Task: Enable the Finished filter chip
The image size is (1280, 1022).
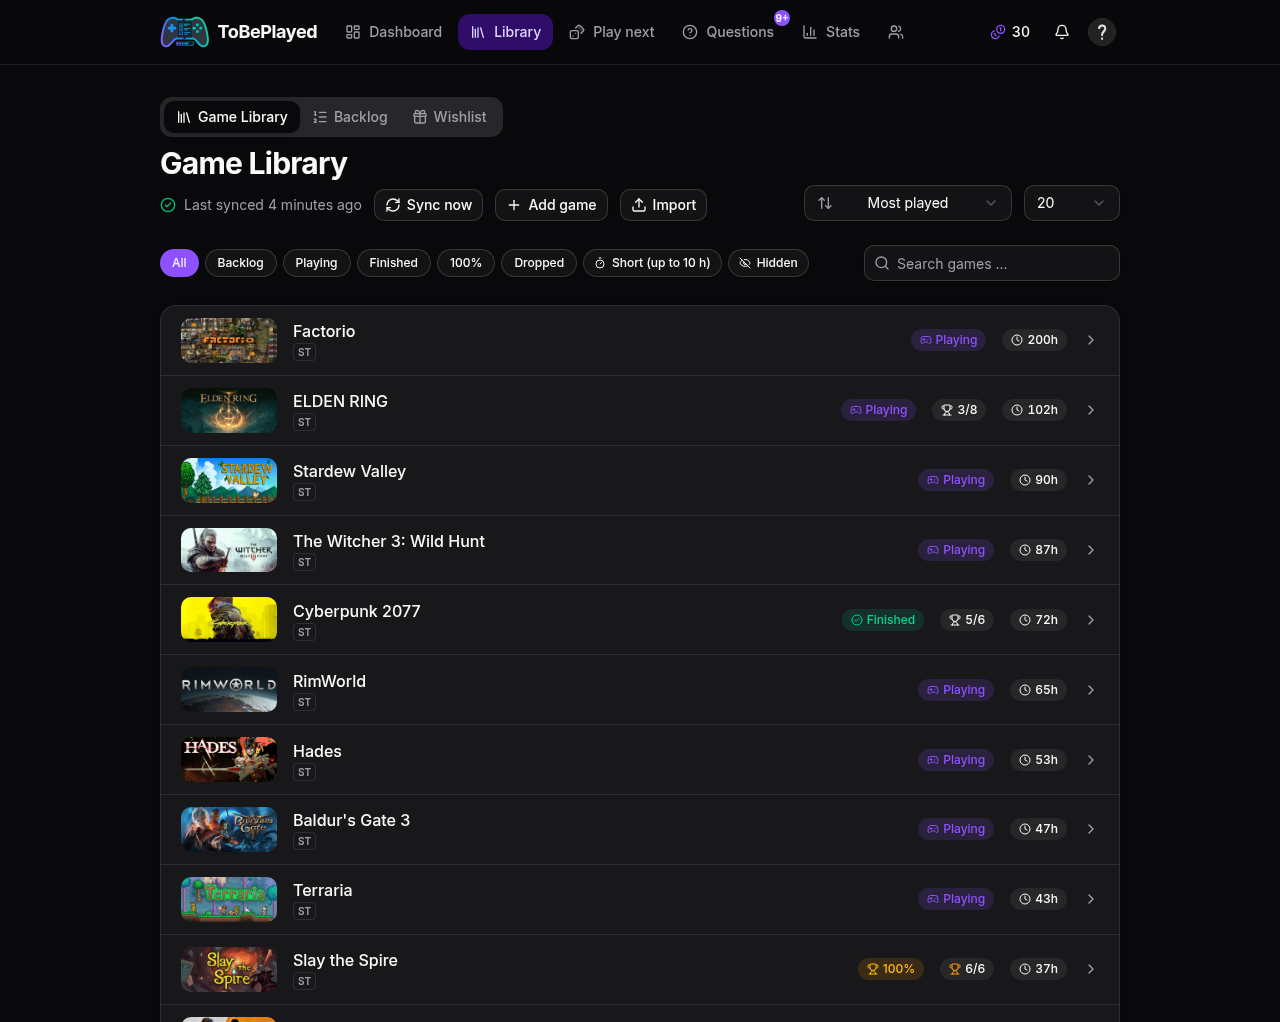Action: click(394, 263)
